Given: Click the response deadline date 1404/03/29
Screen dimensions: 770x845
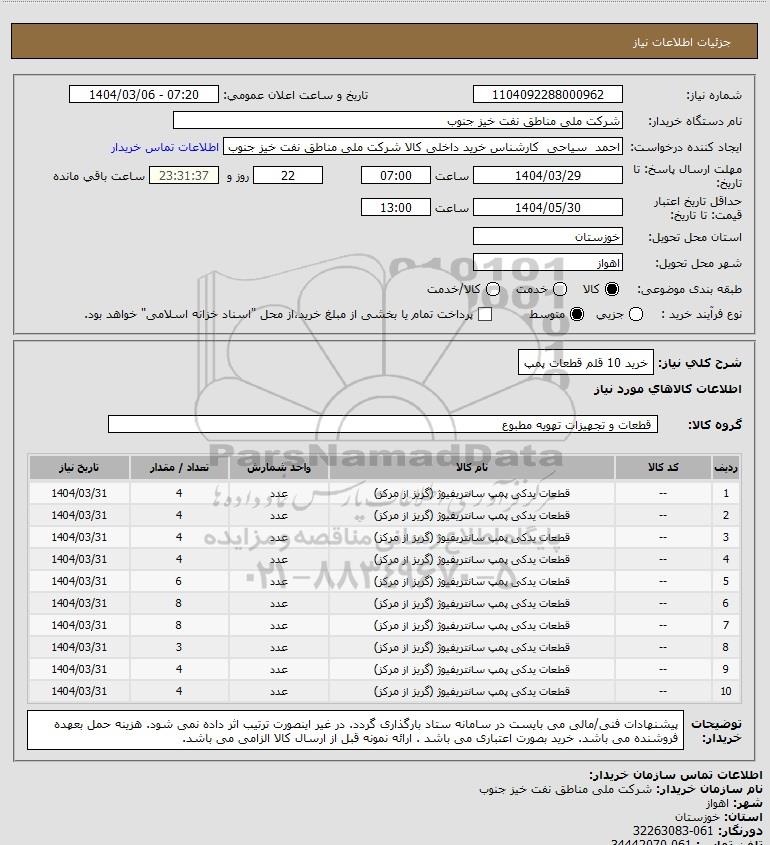Looking at the screenshot, I should coord(547,175).
